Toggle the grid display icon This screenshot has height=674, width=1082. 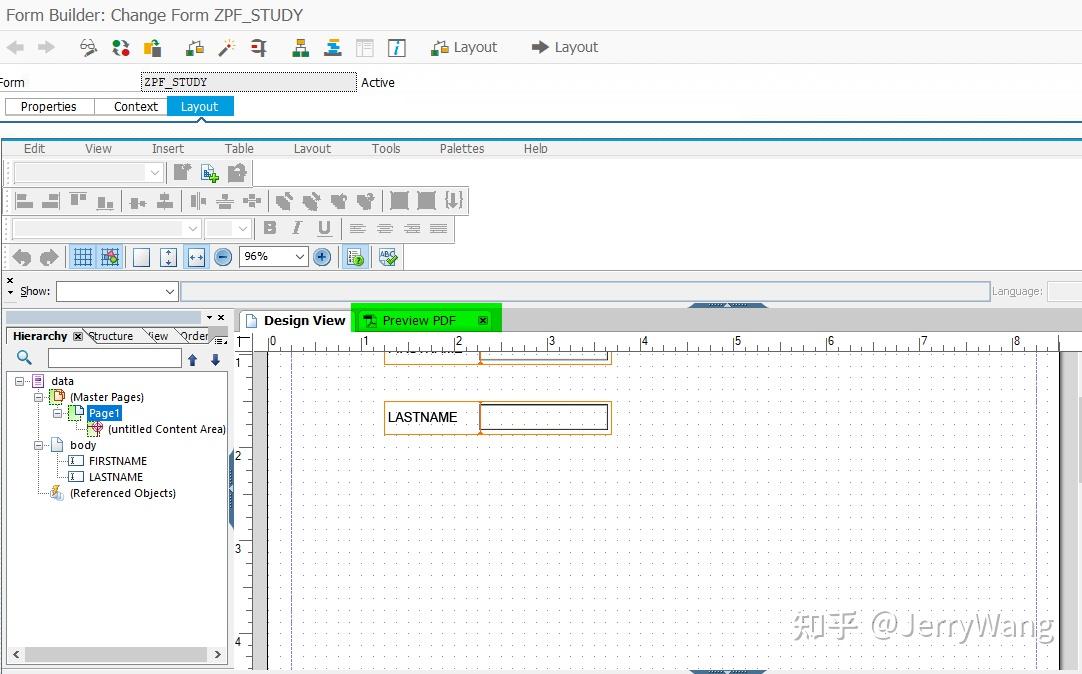81,256
